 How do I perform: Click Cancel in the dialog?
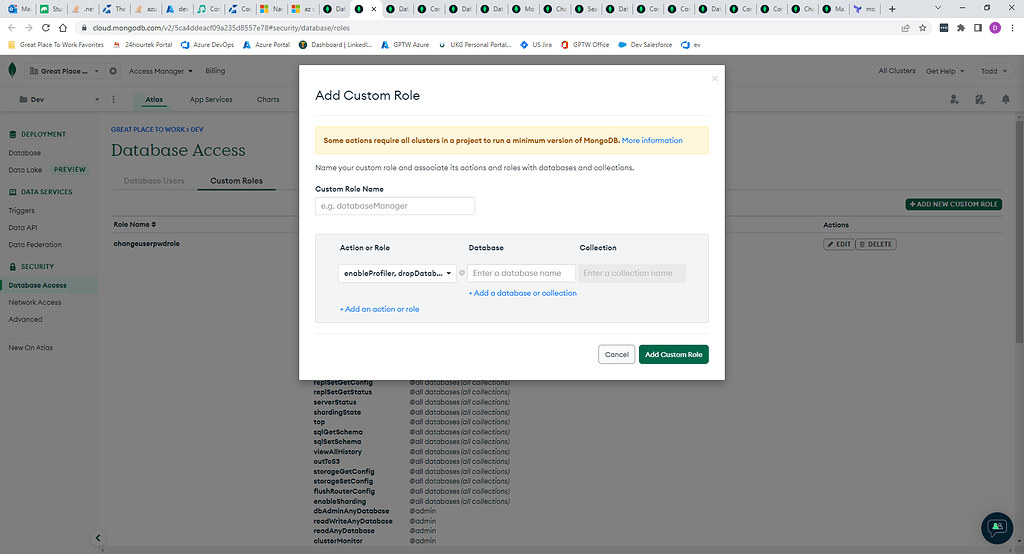[617, 354]
